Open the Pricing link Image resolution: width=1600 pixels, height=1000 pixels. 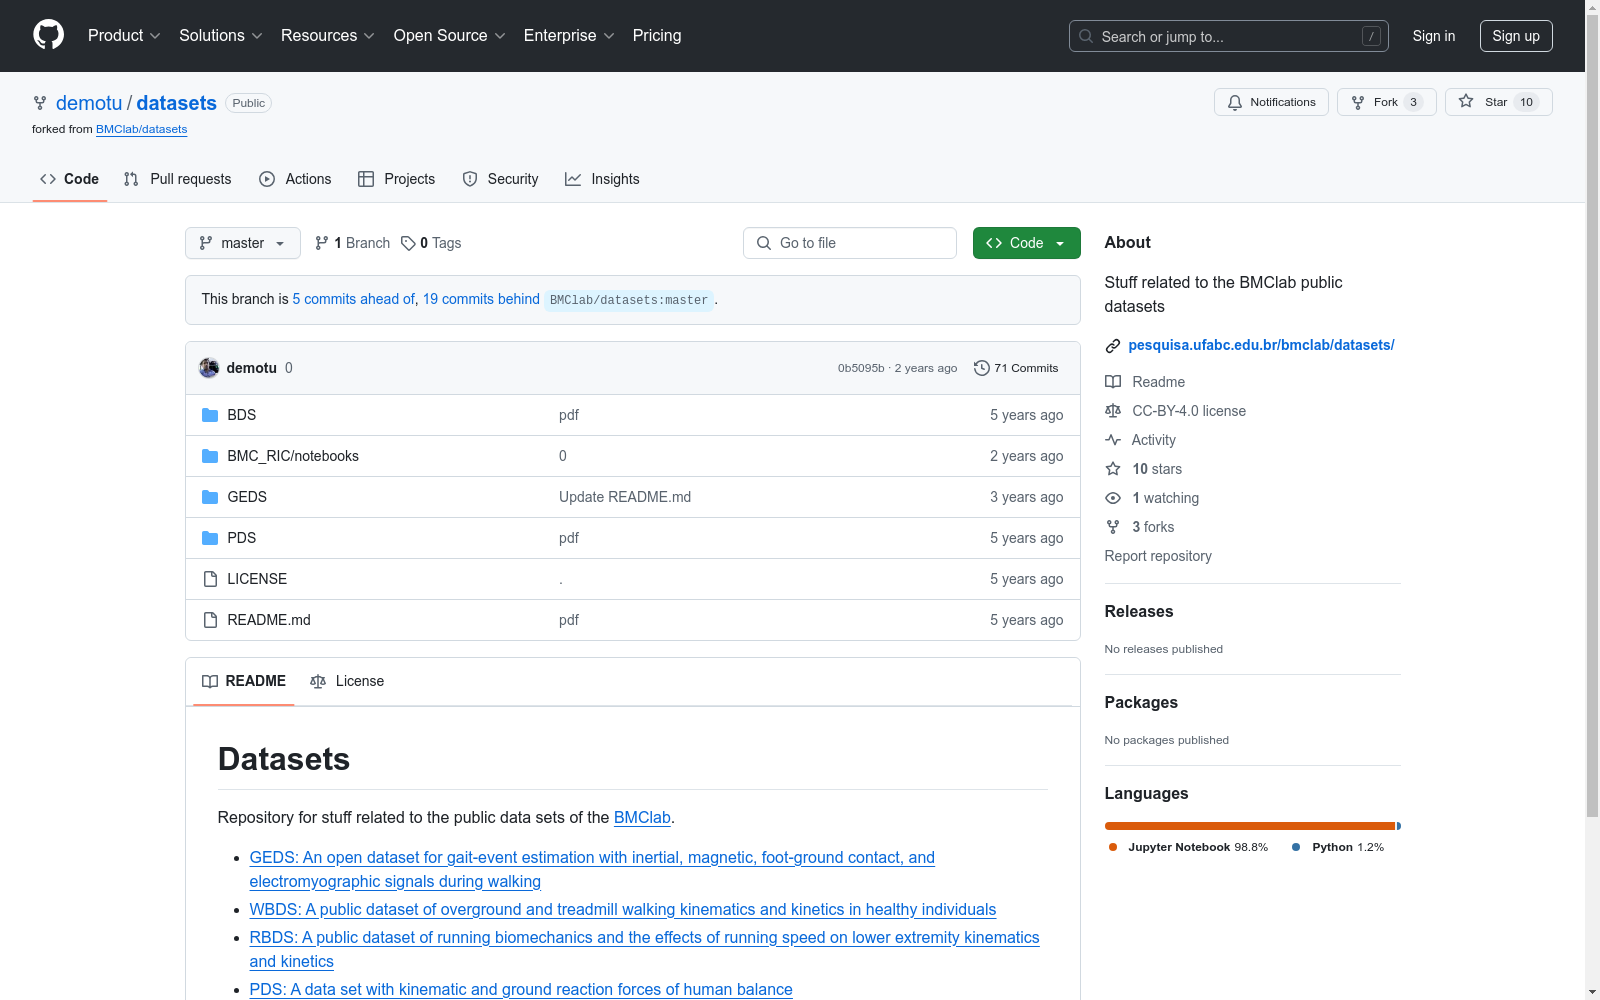point(657,36)
